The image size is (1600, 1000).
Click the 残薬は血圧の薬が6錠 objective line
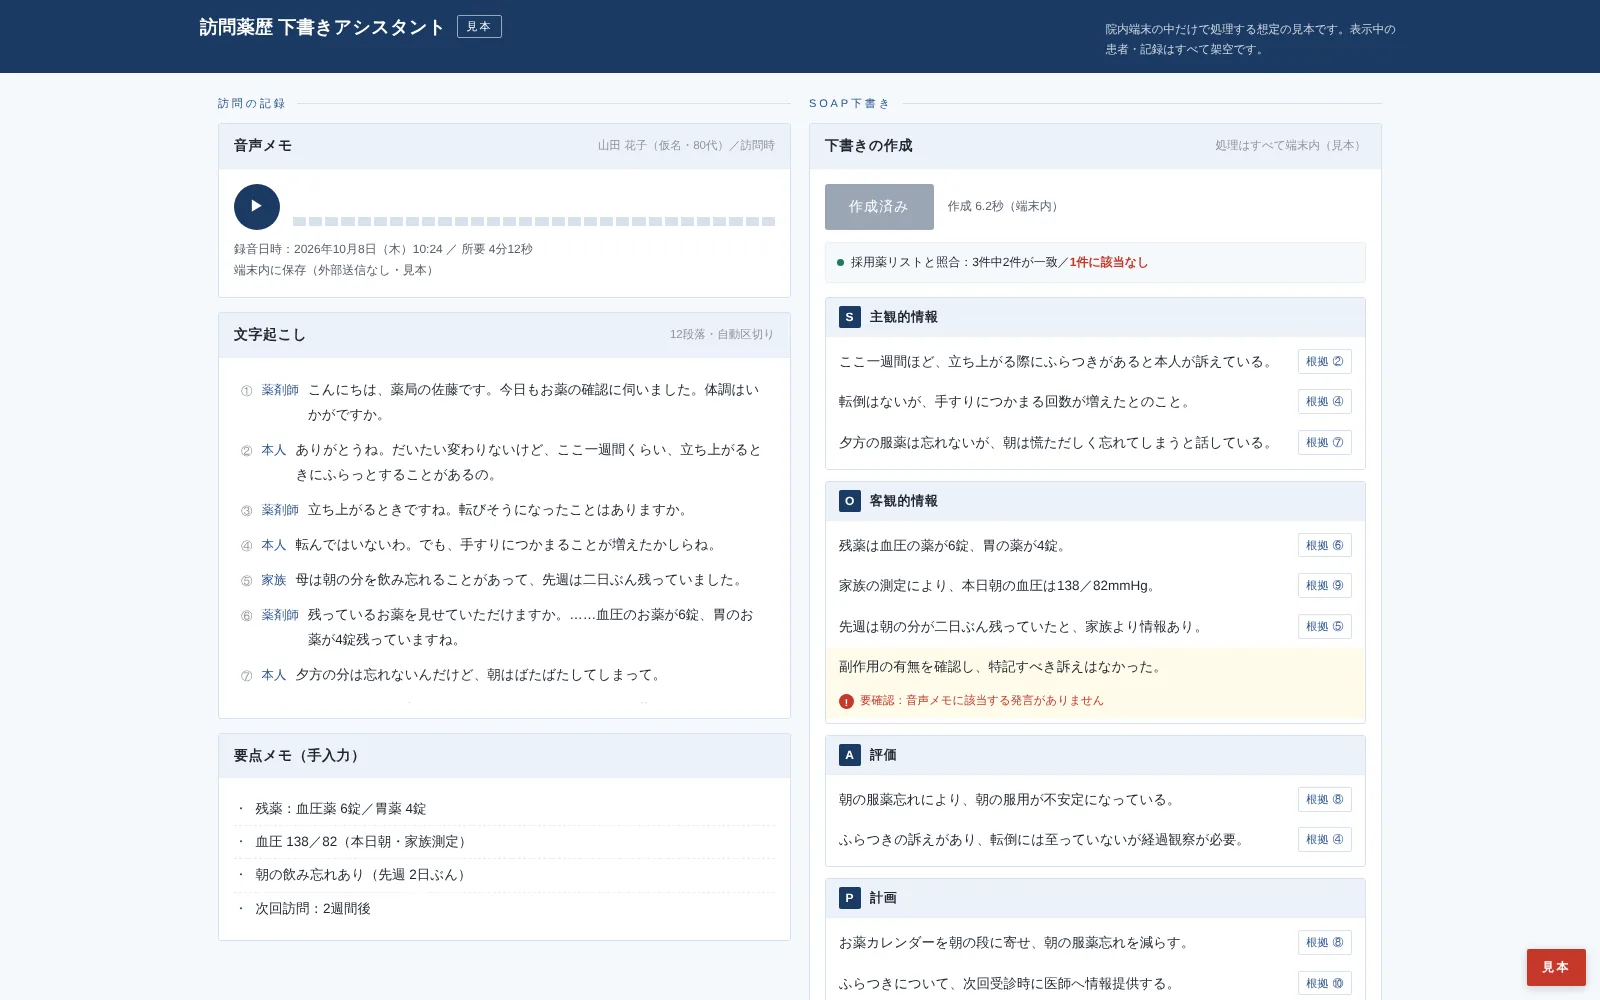[955, 545]
